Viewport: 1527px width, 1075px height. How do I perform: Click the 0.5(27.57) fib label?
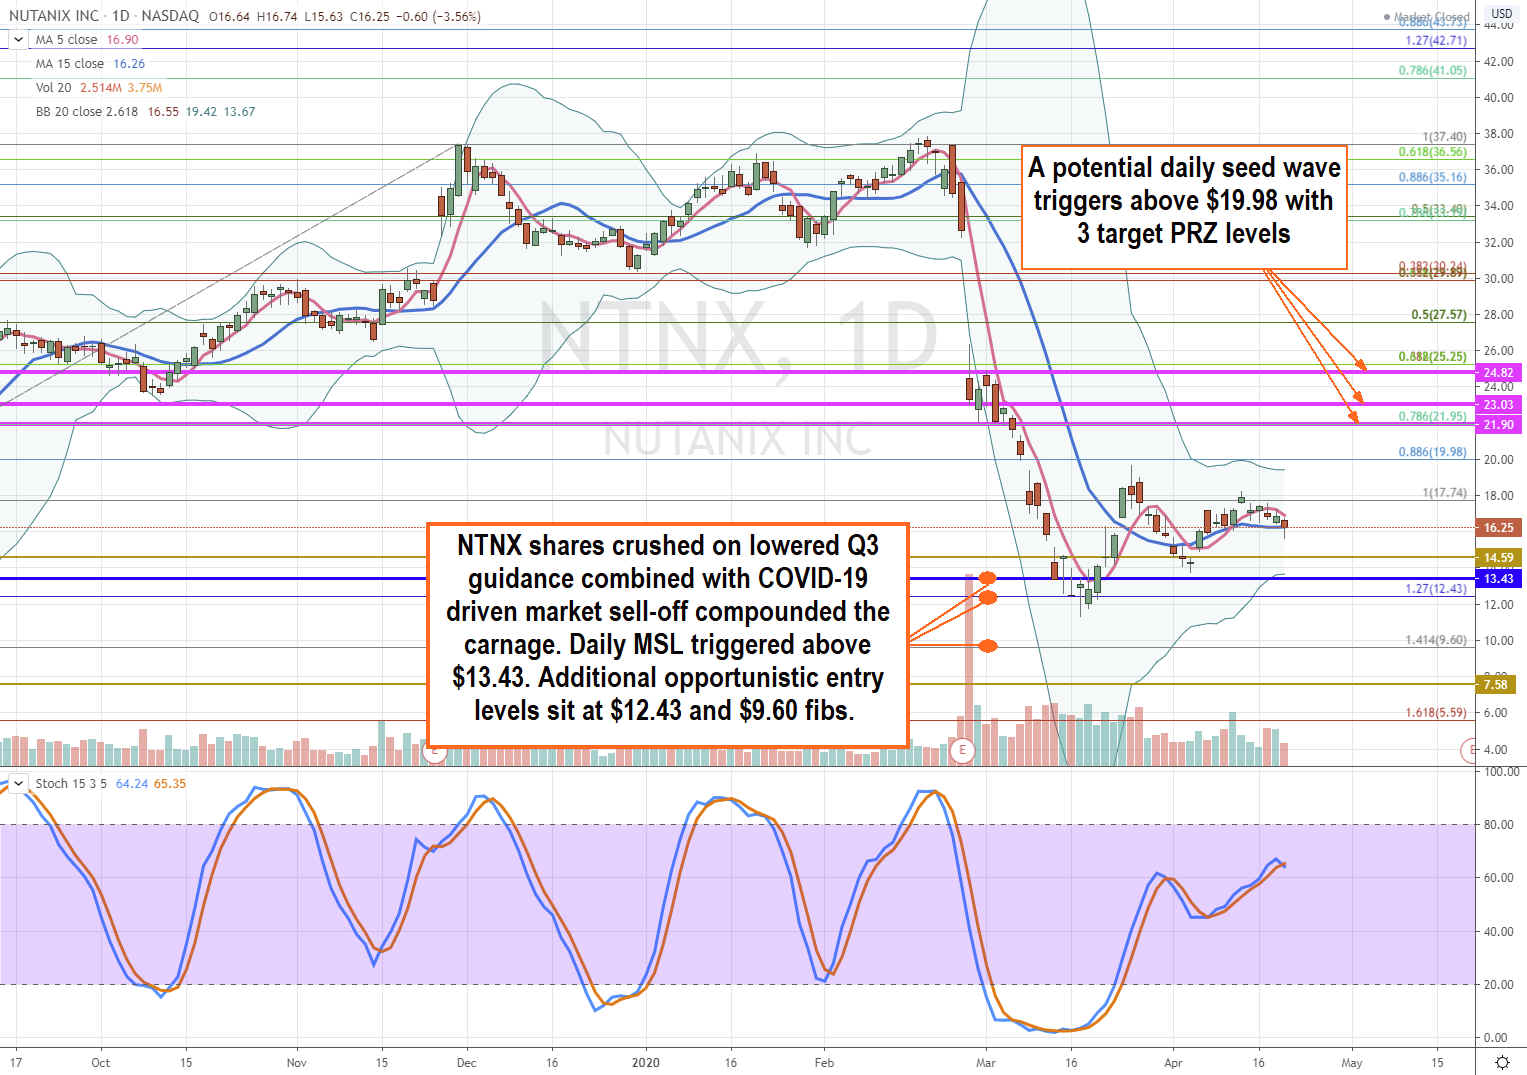coord(1439,315)
